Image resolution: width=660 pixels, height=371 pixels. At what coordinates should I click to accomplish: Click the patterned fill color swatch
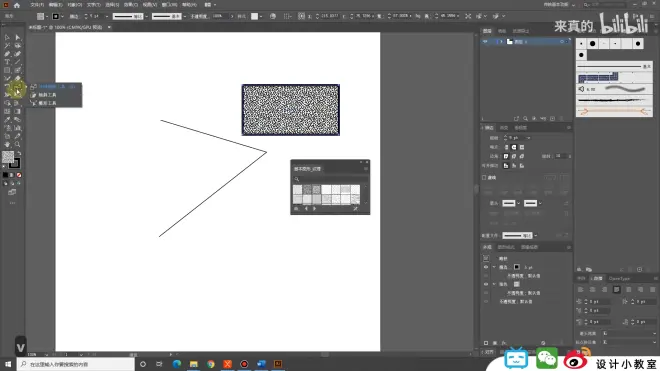tap(8, 157)
